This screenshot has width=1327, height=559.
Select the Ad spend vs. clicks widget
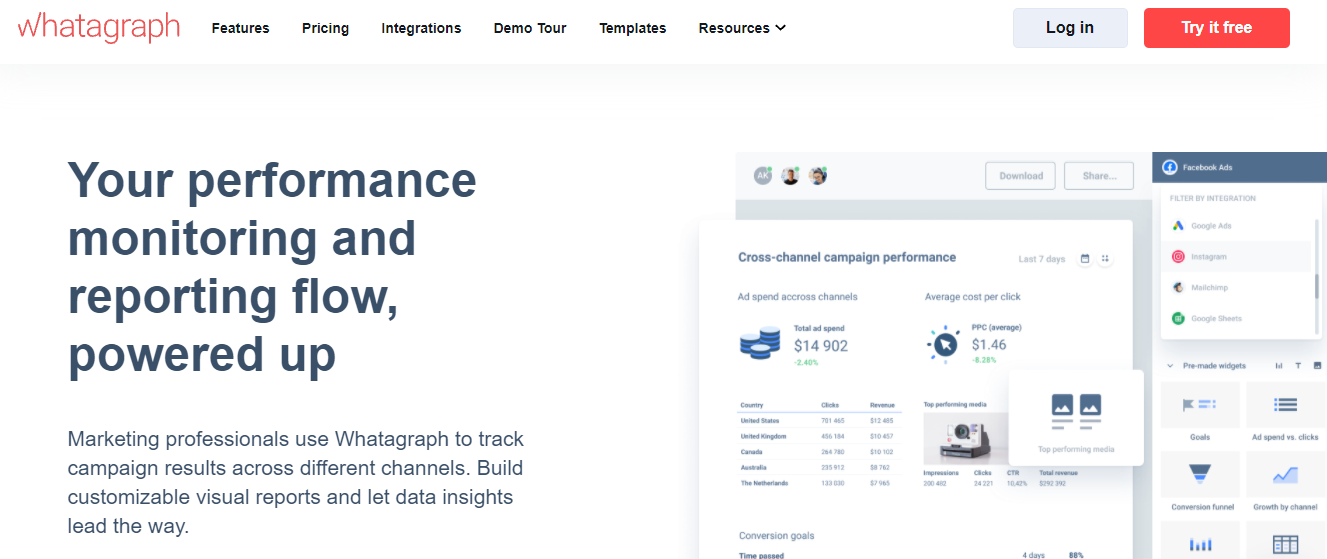[x=1285, y=405]
